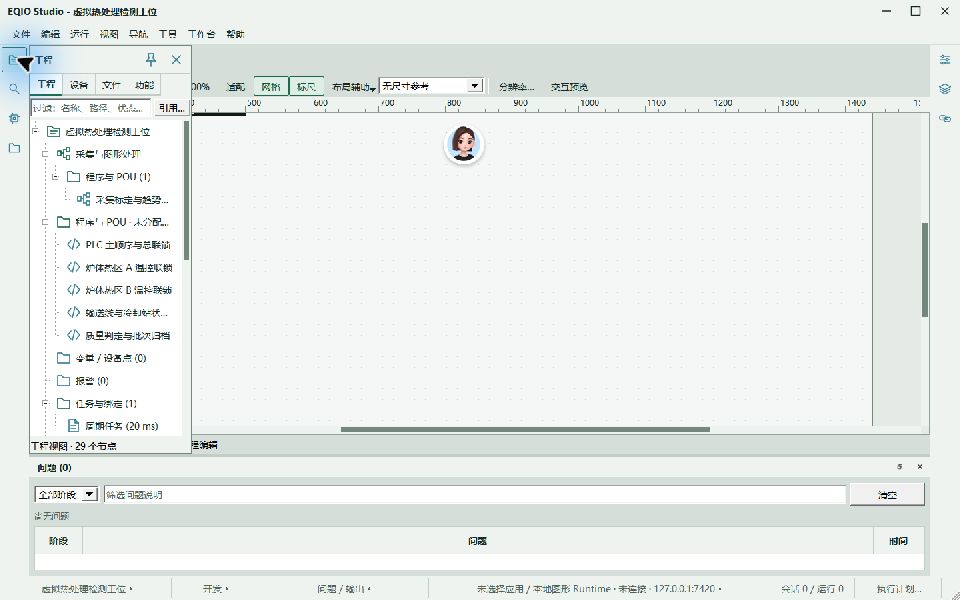Select the 标定与趋势 tree item
Screen dimensions: 960x600
click(x=131, y=199)
